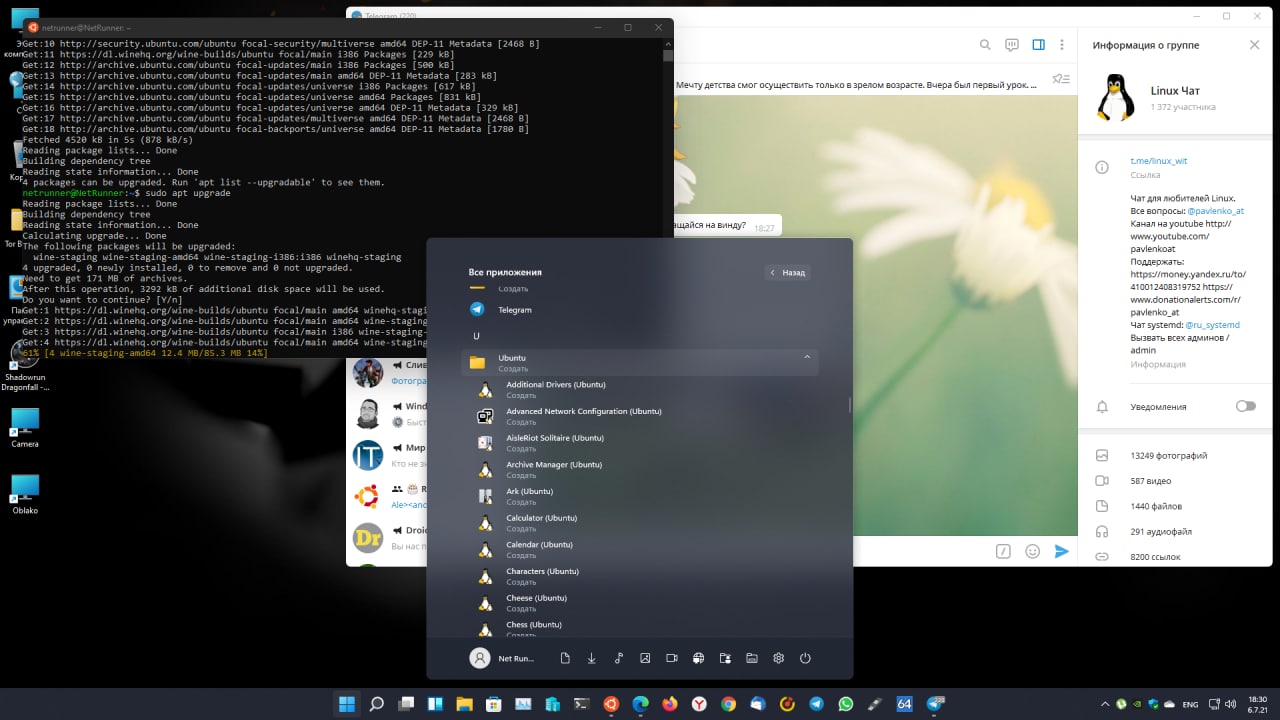Open Network icon in Start footer
The width and height of the screenshot is (1280, 720).
(699, 658)
